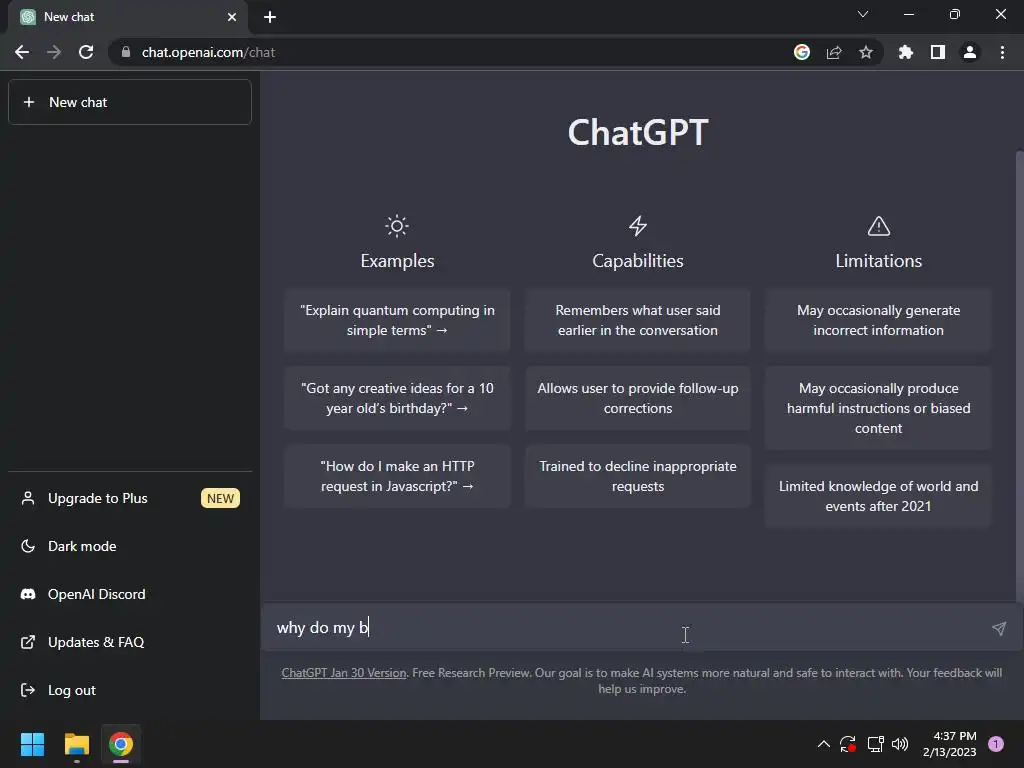The image size is (1024, 768).
Task: Send the message with paper plane icon
Action: pyautogui.click(x=999, y=628)
